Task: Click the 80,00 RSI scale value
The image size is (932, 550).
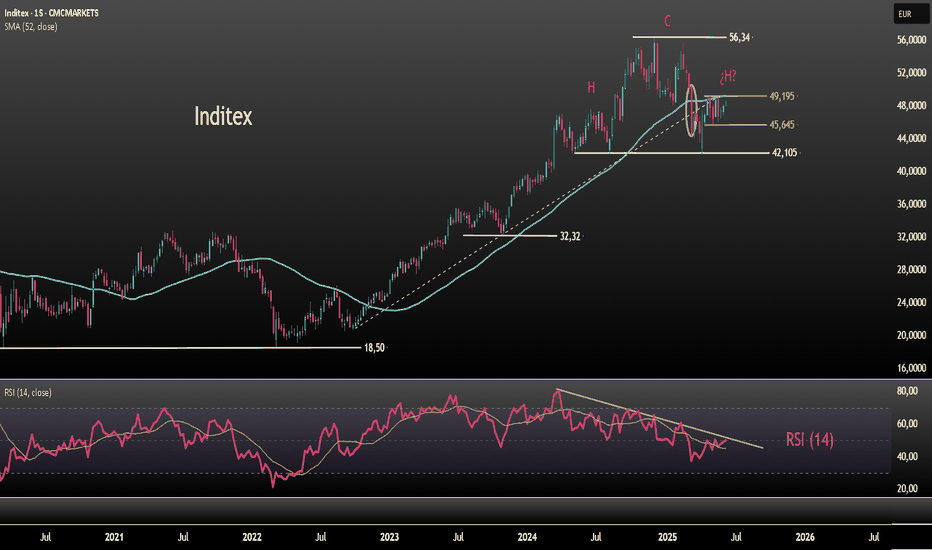Action: click(x=907, y=391)
